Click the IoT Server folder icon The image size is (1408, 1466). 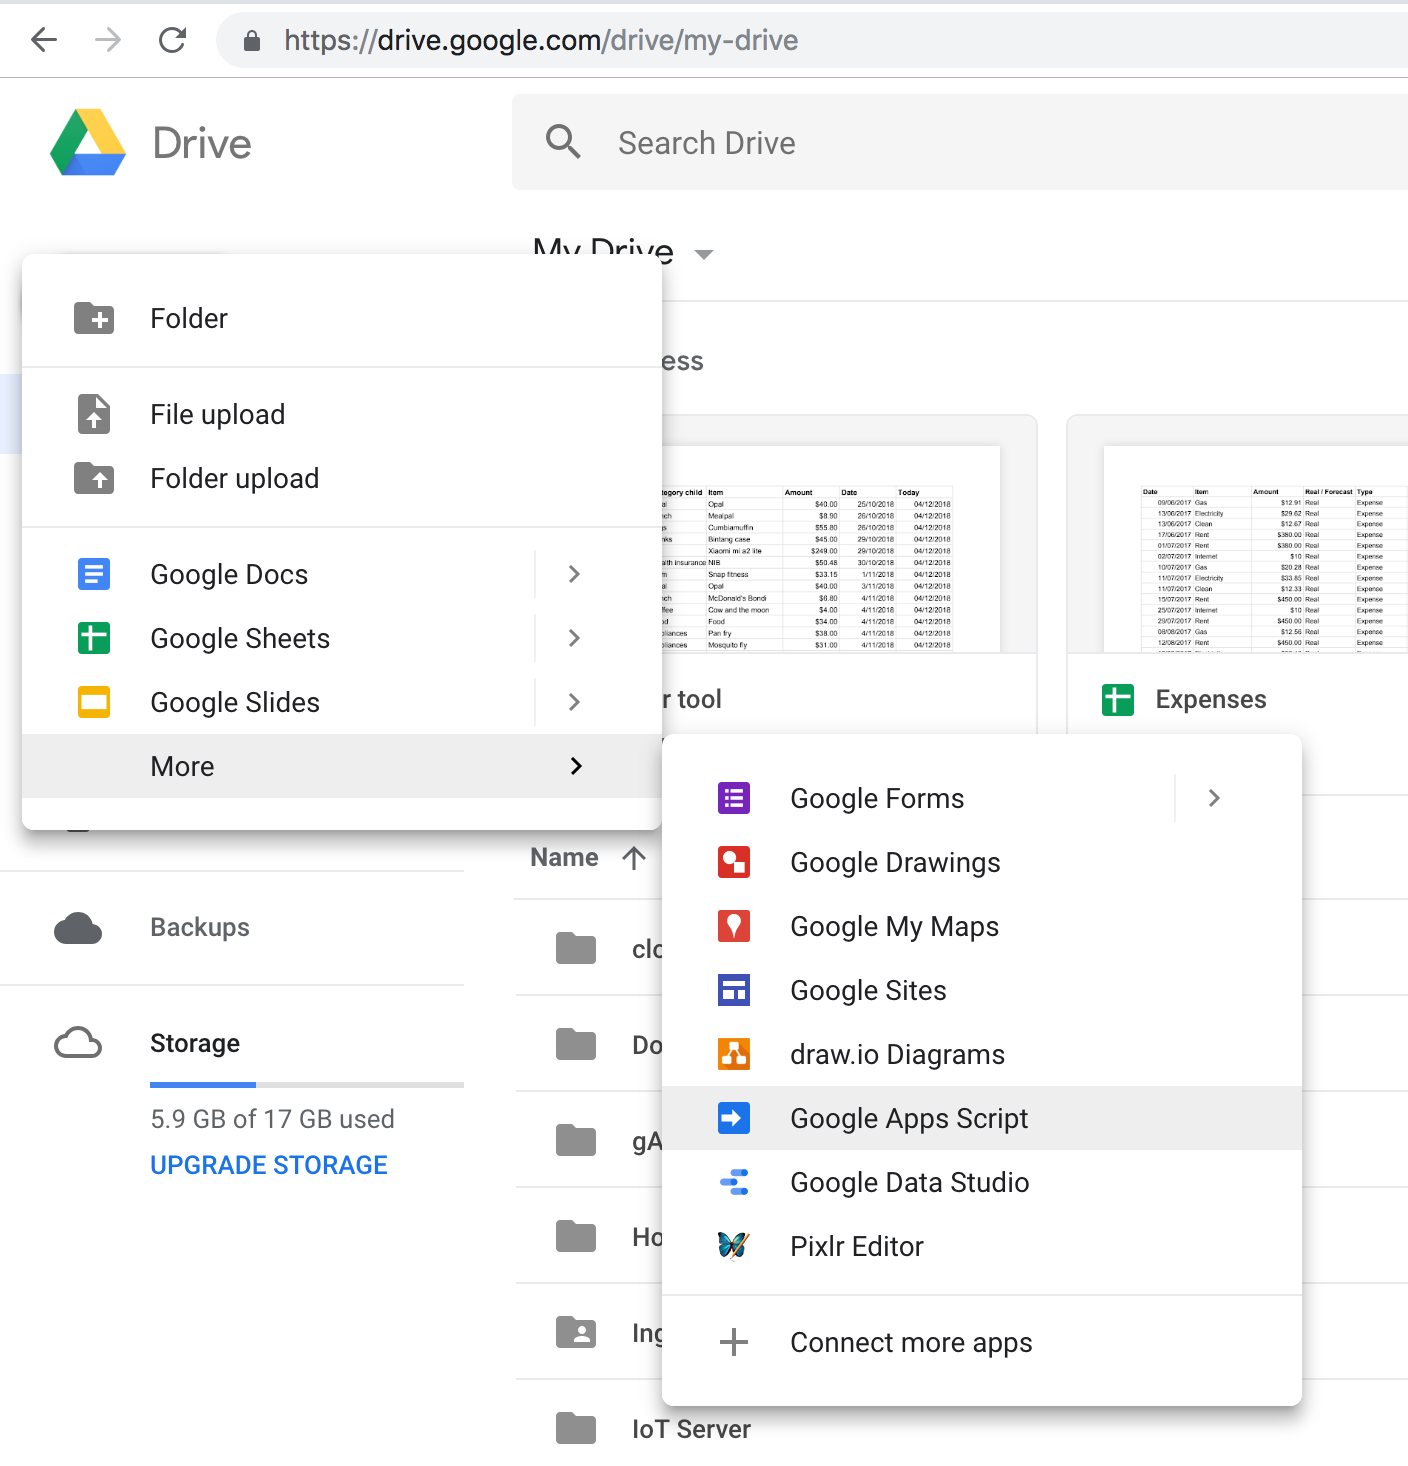pos(576,1428)
